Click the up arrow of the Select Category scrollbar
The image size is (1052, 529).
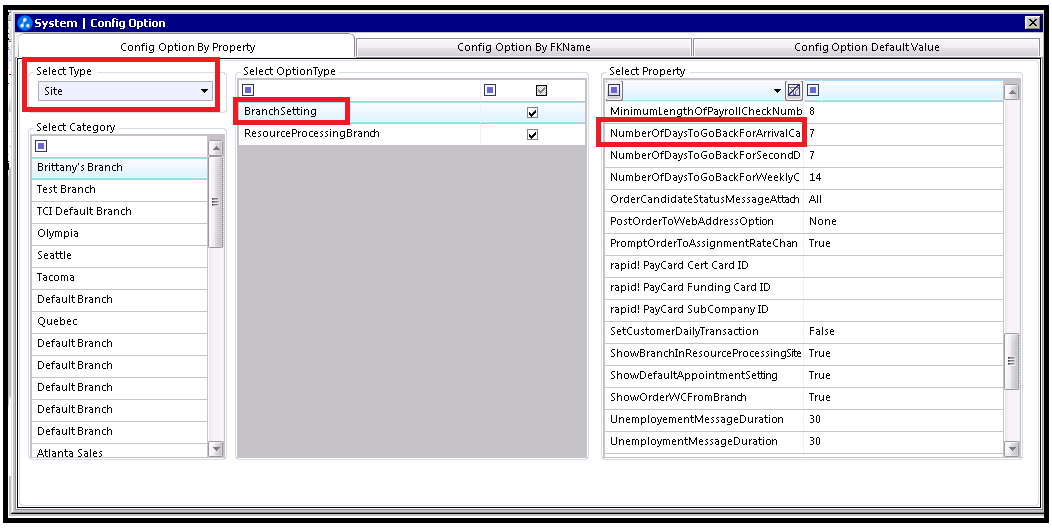(x=216, y=148)
